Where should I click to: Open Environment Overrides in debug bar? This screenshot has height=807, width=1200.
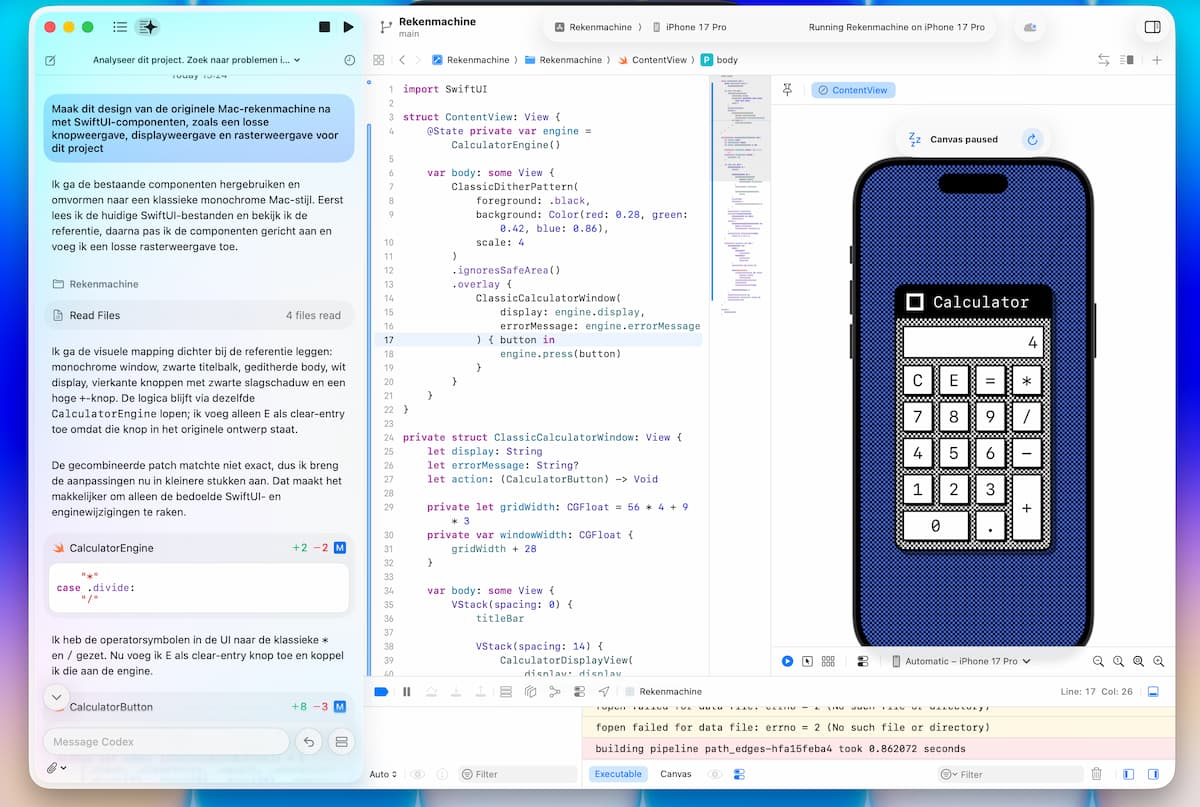tap(579, 691)
